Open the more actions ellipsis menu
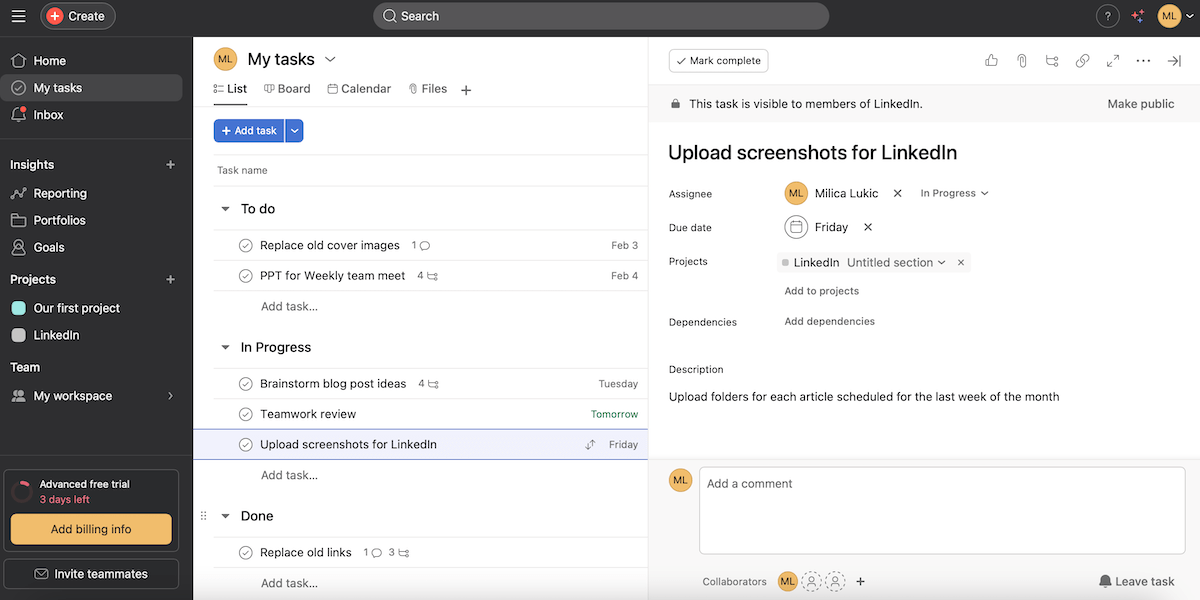Viewport: 1200px width, 600px height. 1143,60
